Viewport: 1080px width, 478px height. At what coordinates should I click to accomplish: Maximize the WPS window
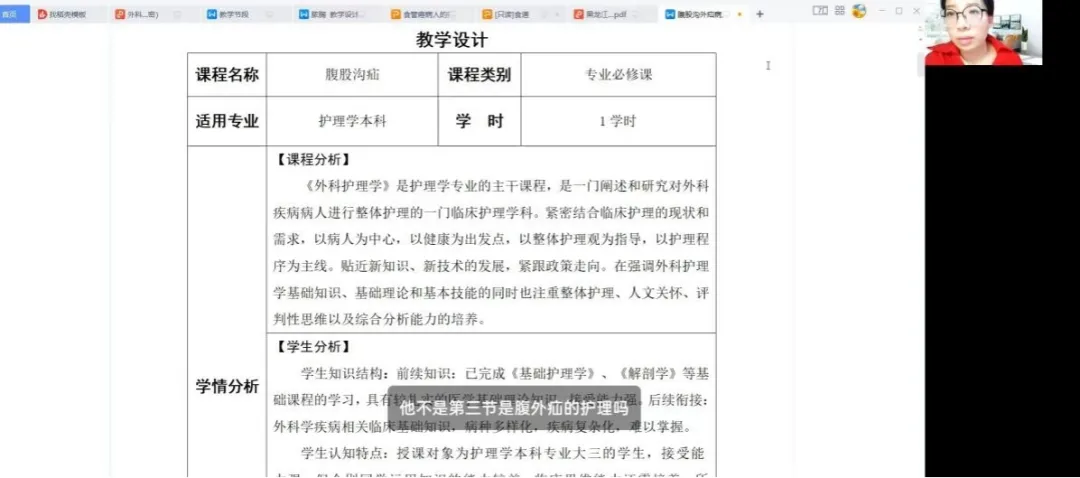coord(898,11)
